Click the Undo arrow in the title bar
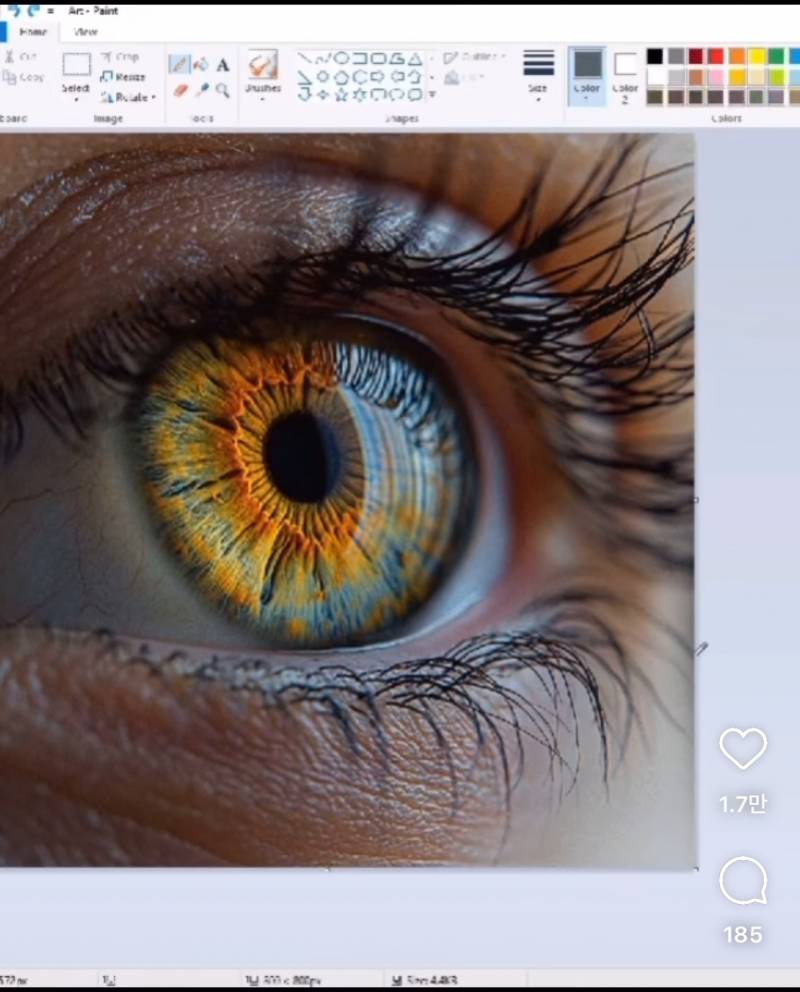The height and width of the screenshot is (992, 800). (x=13, y=10)
